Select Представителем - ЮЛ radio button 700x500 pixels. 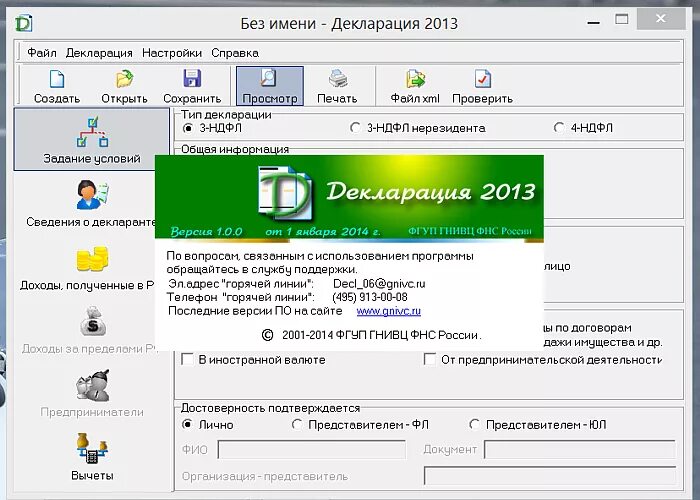[x=475, y=425]
